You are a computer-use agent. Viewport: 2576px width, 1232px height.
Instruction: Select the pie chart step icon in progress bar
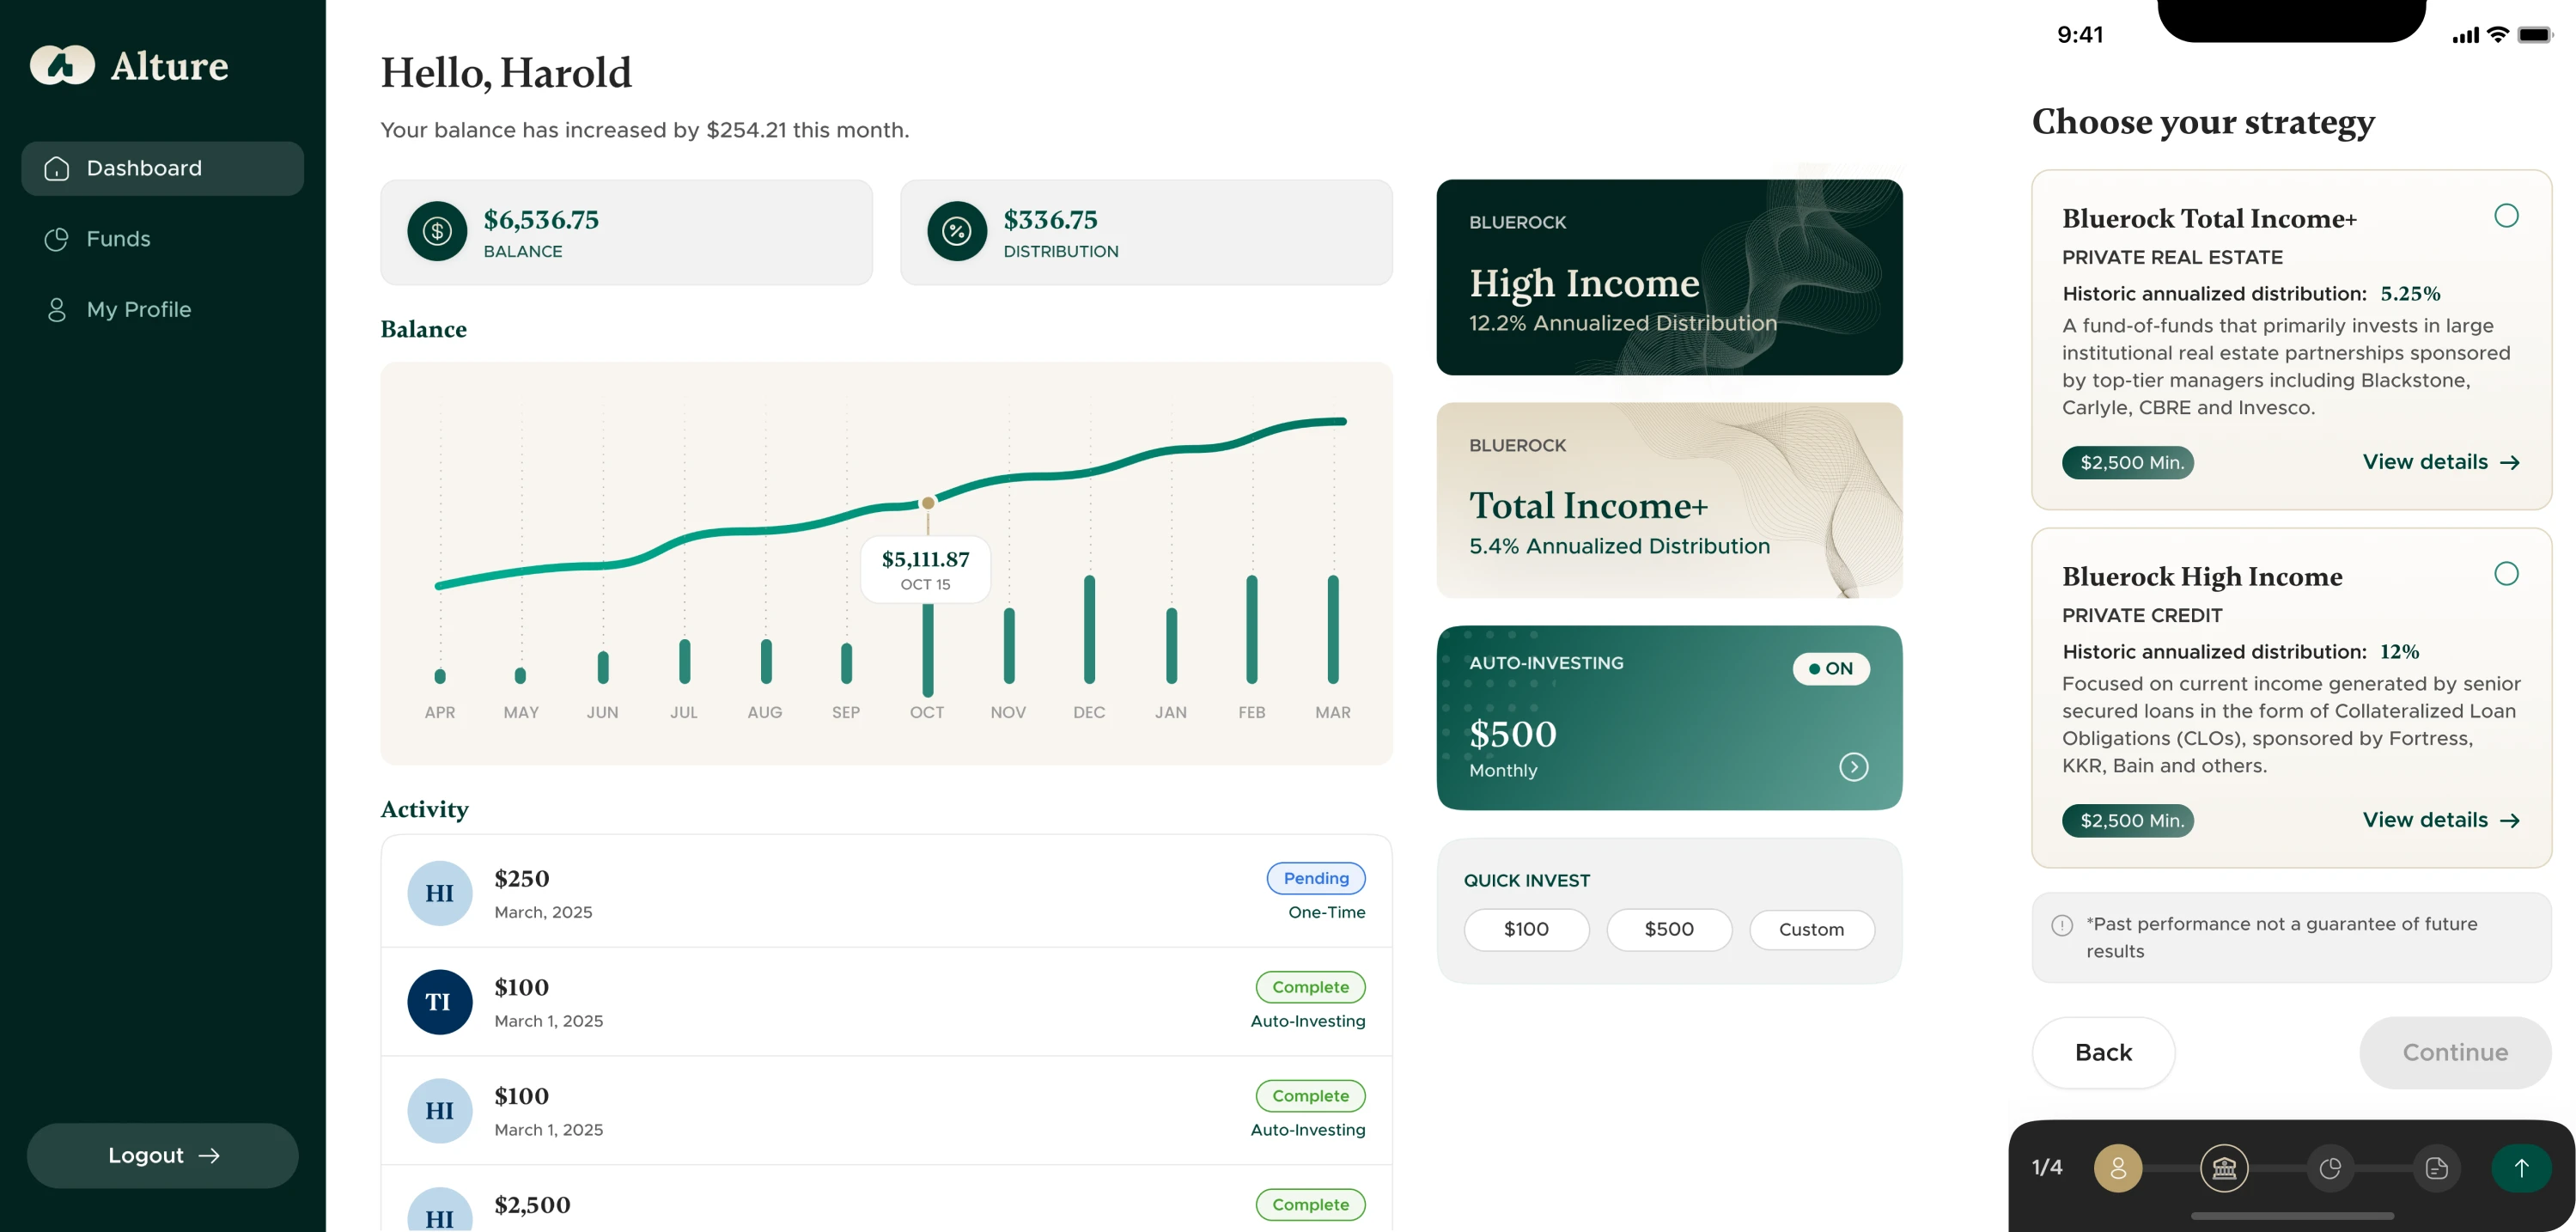(2330, 1168)
